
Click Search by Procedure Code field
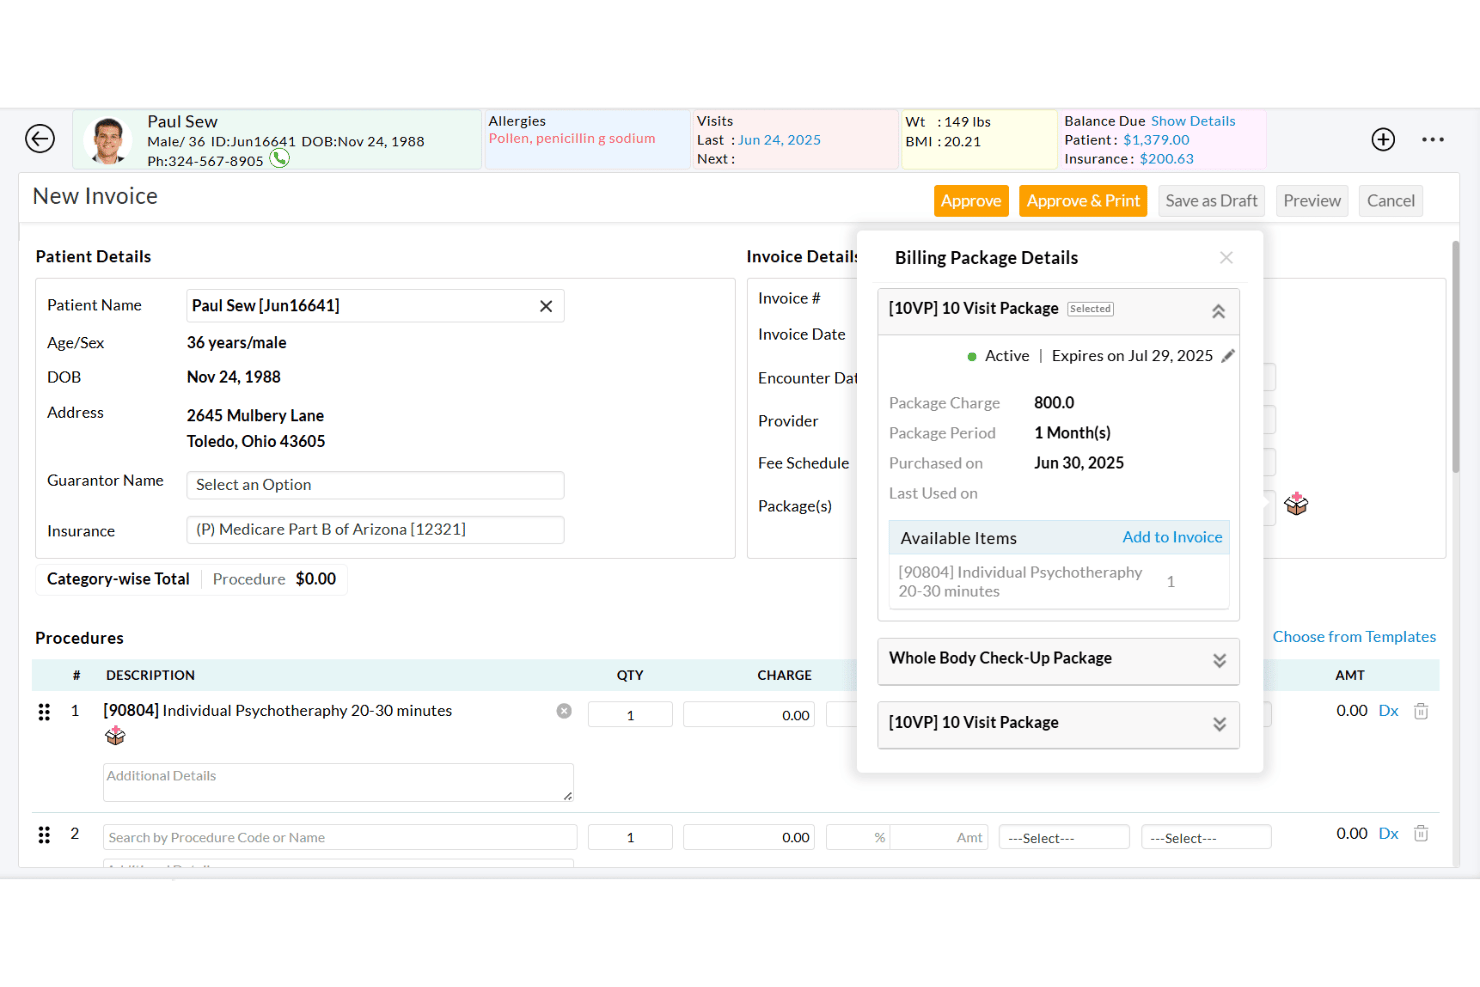pyautogui.click(x=340, y=837)
